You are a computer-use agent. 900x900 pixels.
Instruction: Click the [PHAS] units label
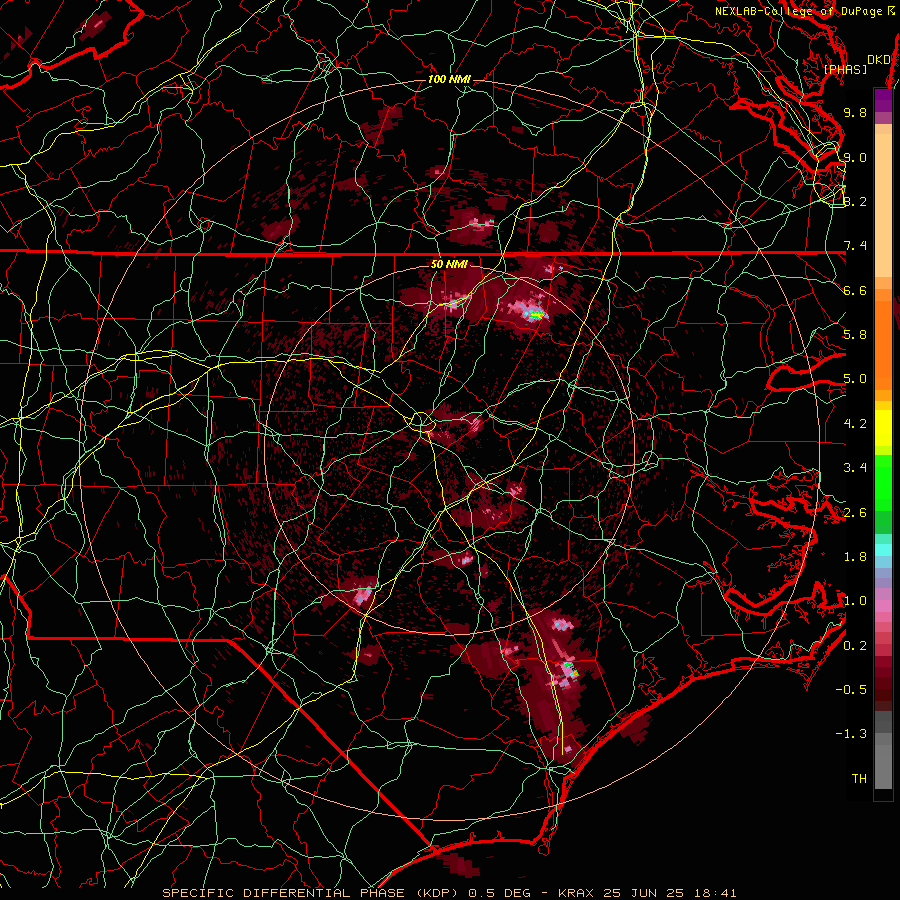(x=845, y=70)
